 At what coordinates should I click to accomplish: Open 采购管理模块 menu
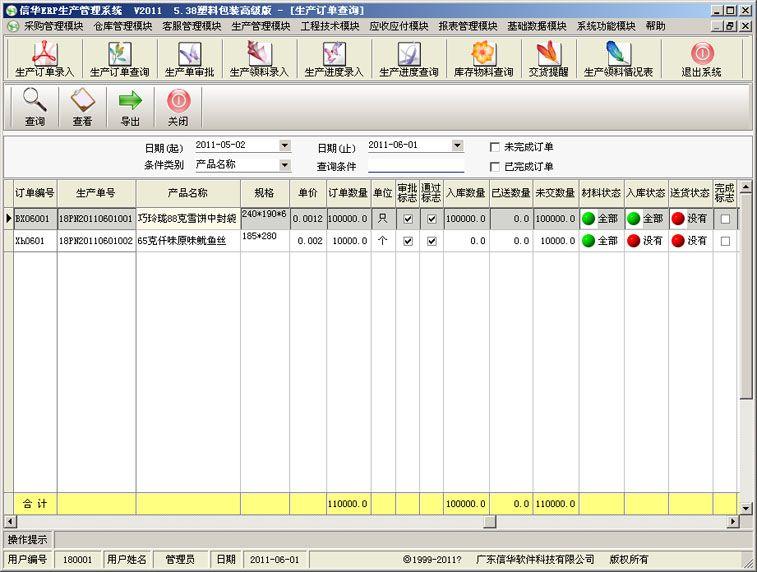(x=54, y=26)
